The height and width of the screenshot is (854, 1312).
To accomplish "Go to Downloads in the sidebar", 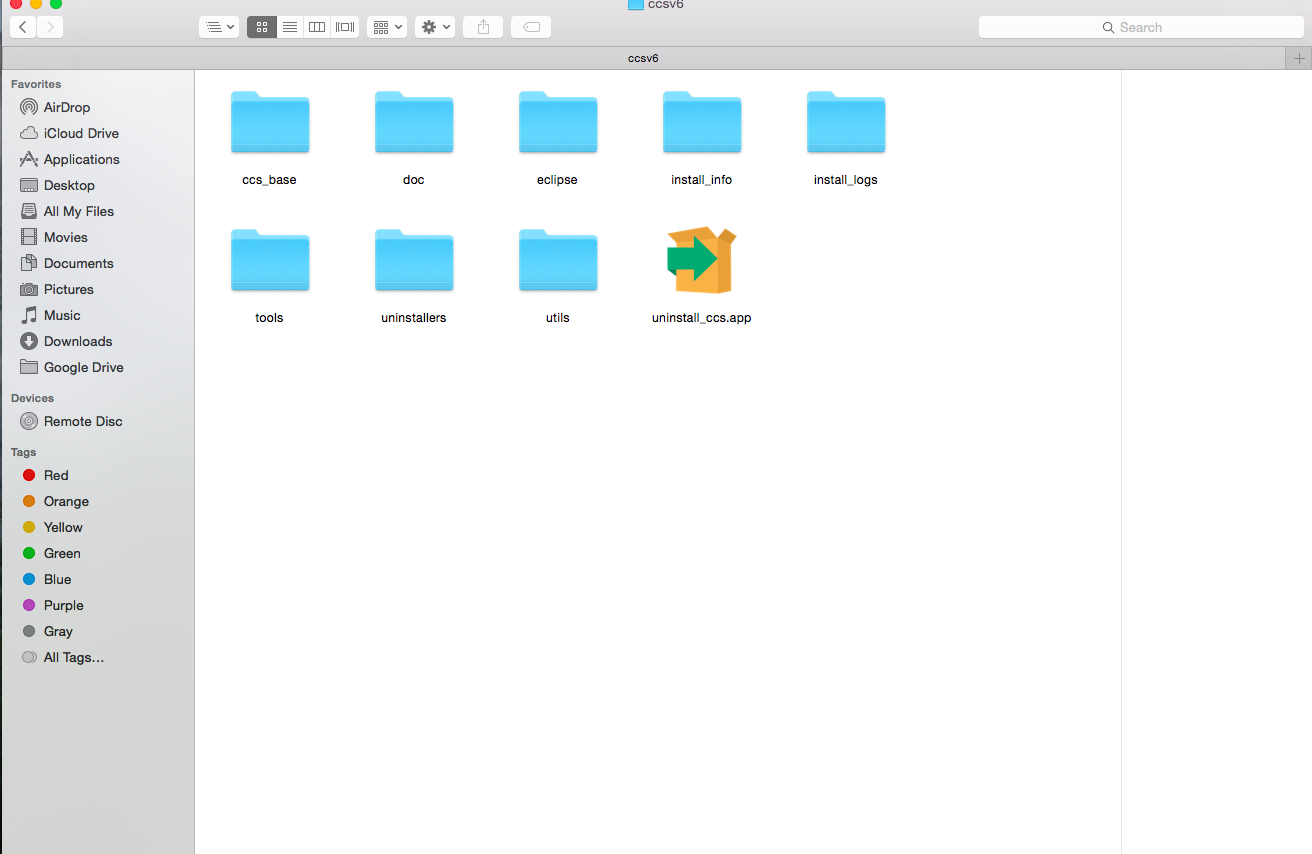I will 68,341.
